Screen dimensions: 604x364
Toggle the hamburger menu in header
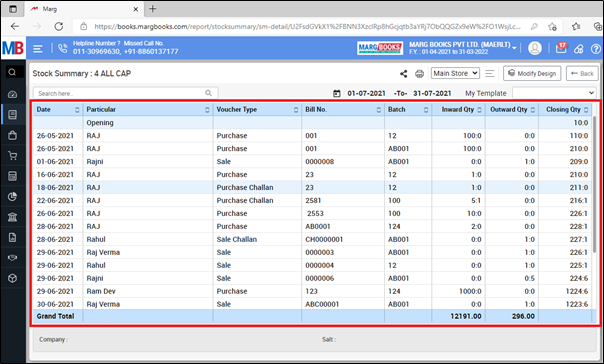tap(38, 49)
